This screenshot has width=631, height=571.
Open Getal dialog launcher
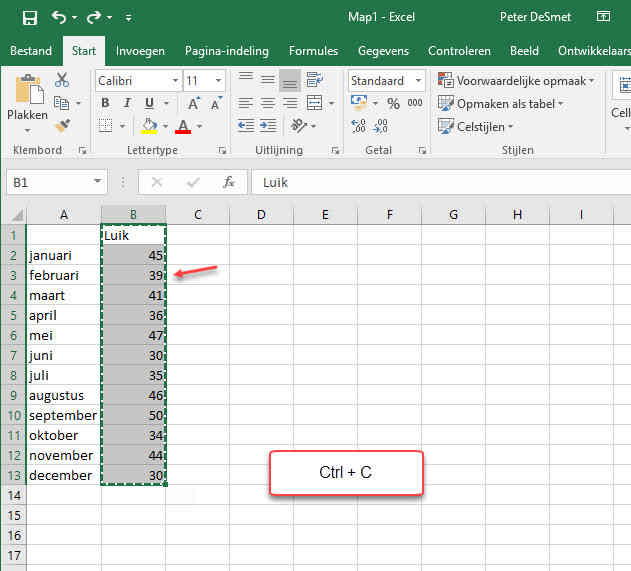click(x=422, y=150)
